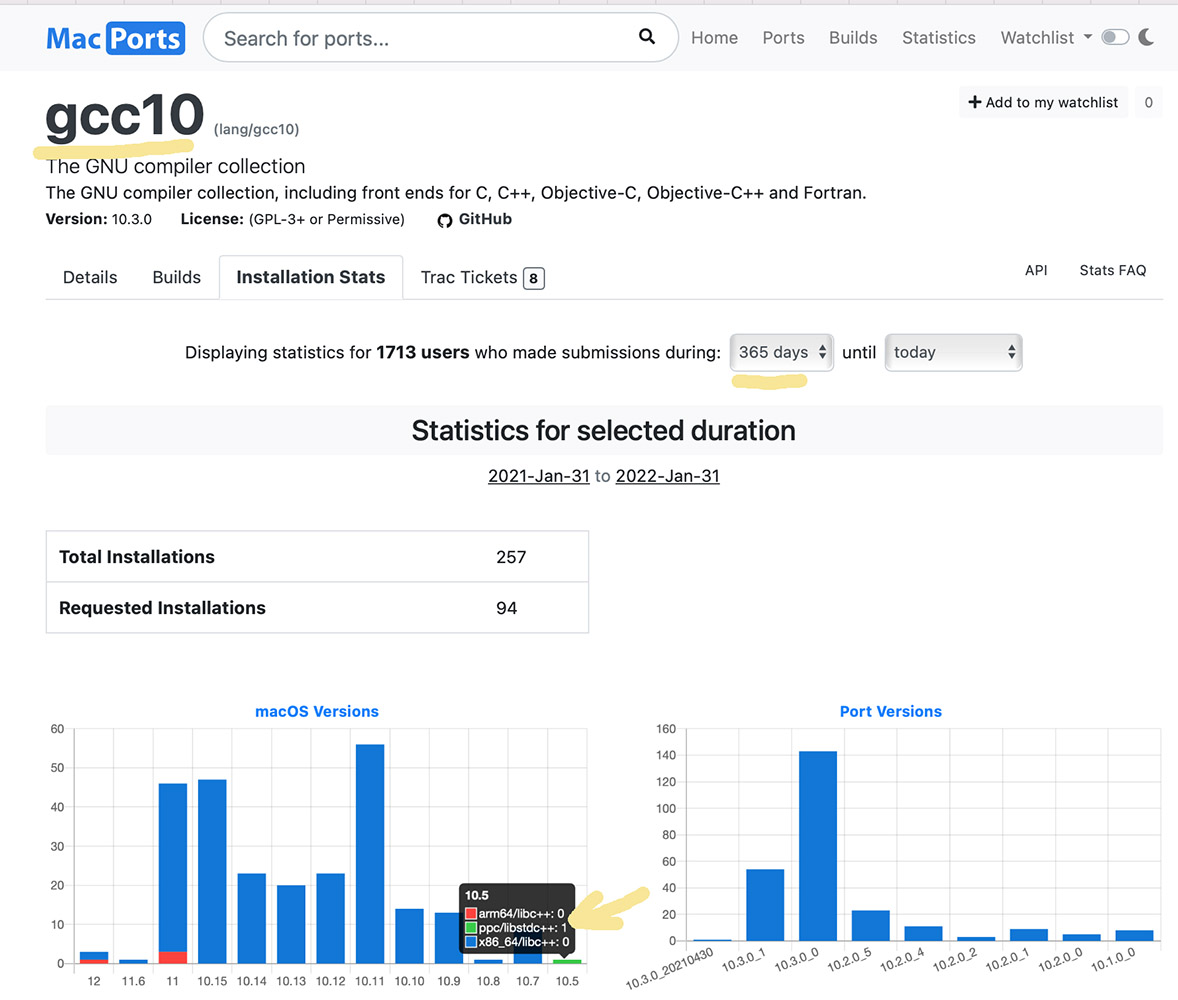Viewport: 1178px width, 1000px height.
Task: Click the (lang/gcc10) category text
Action: 256,129
